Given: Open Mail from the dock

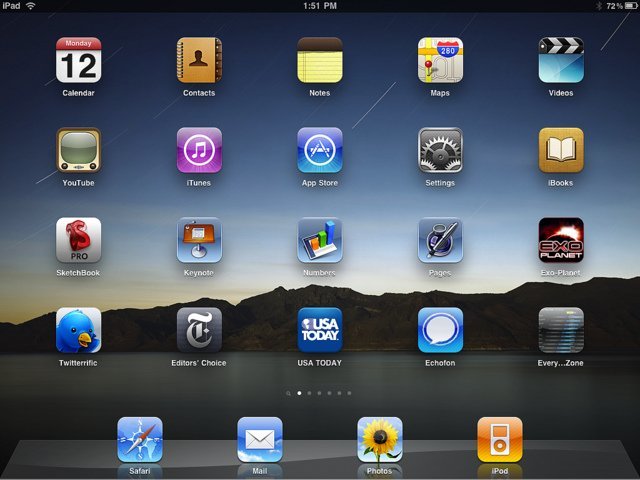Looking at the screenshot, I should coord(259,439).
